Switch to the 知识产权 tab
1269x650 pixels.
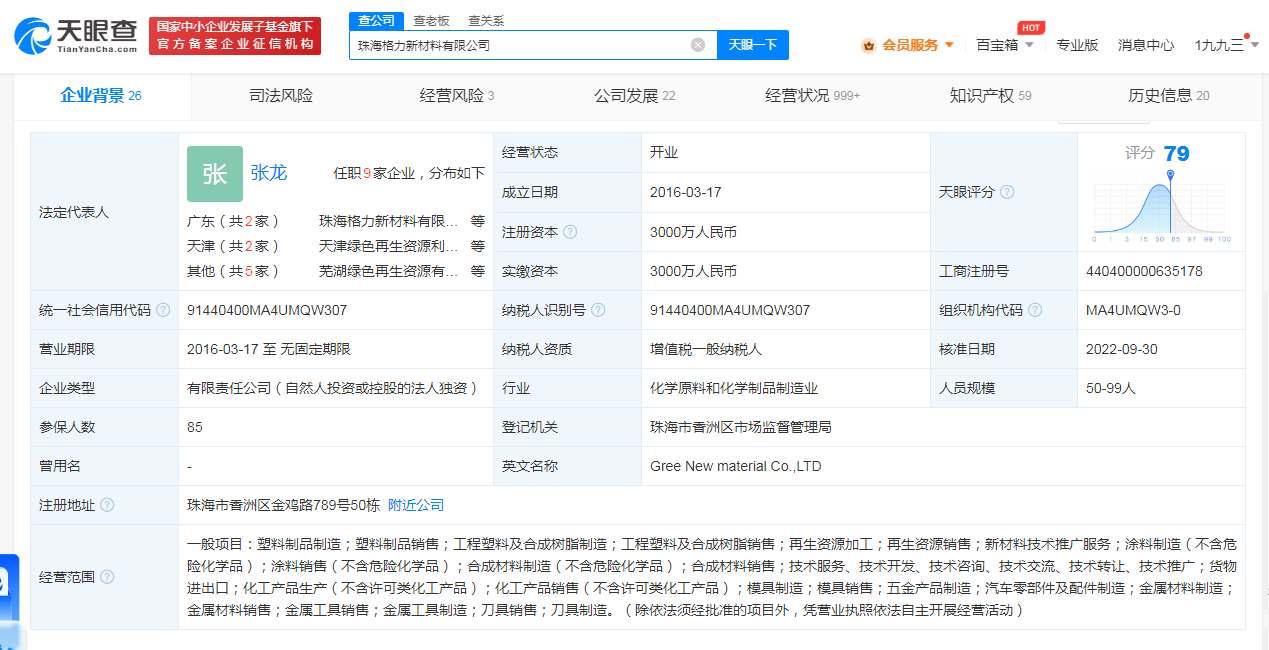[990, 96]
